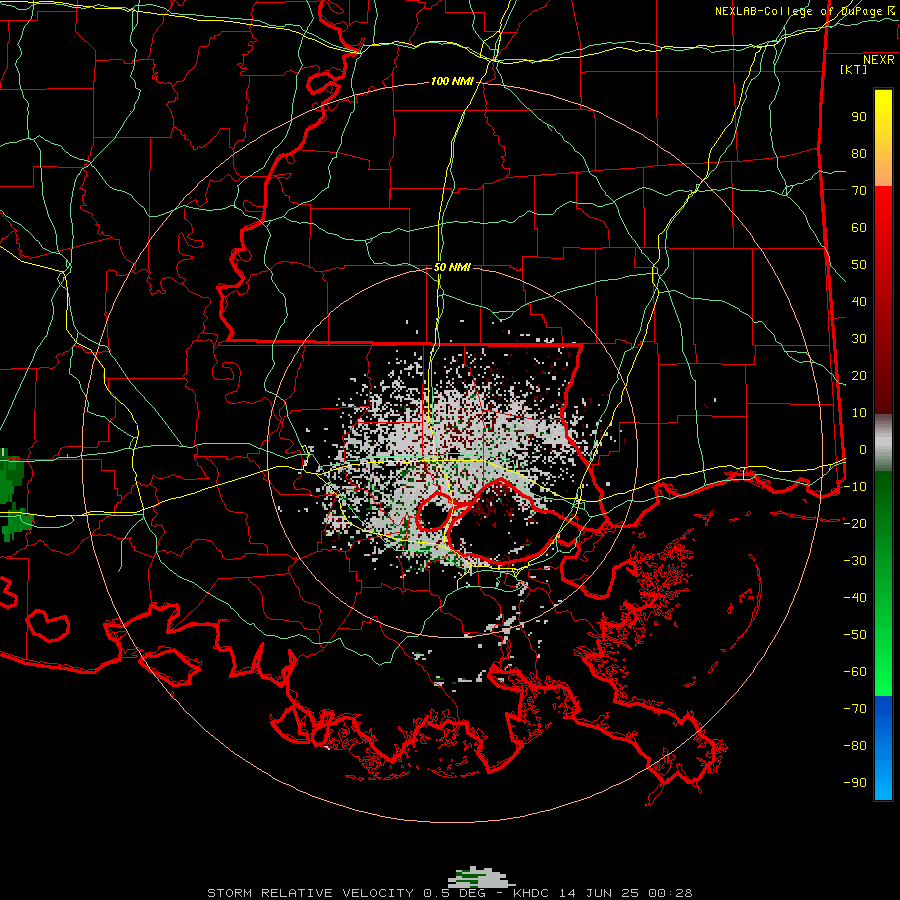Click the "14 JUN 25" date text
Screen dimensions: 900x900
[x=599, y=893]
